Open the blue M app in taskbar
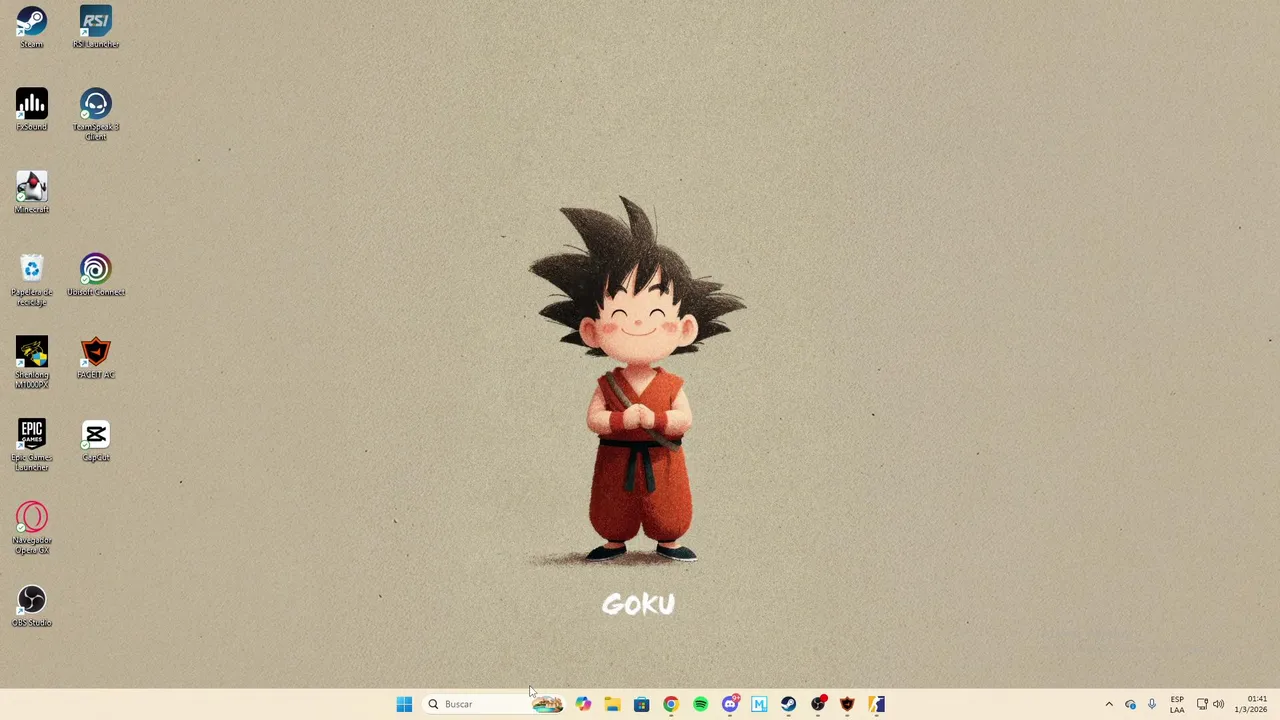The width and height of the screenshot is (1280, 720). tap(759, 704)
